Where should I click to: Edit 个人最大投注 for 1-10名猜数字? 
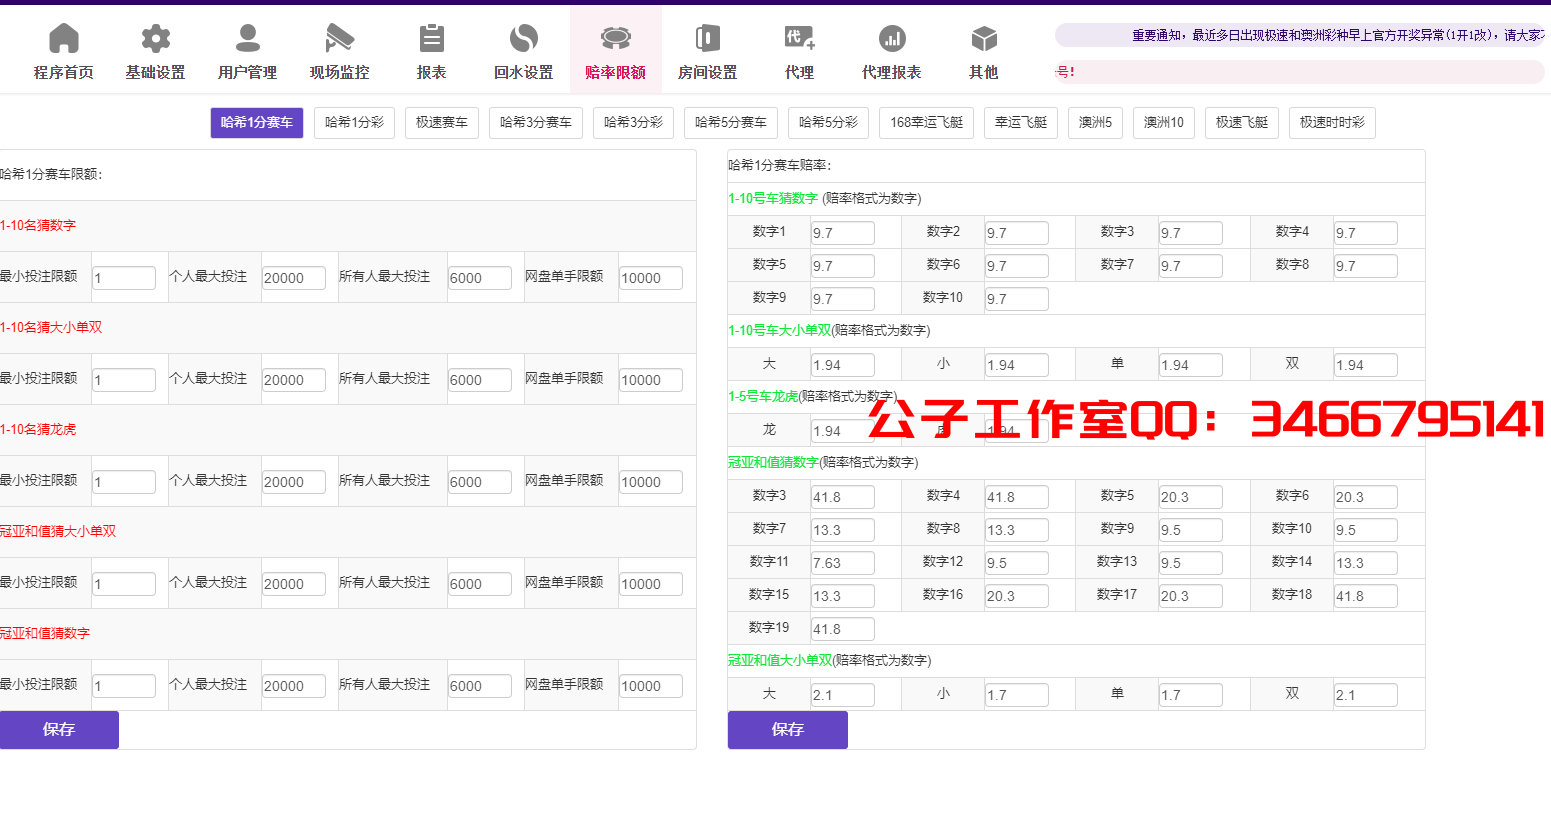[294, 278]
